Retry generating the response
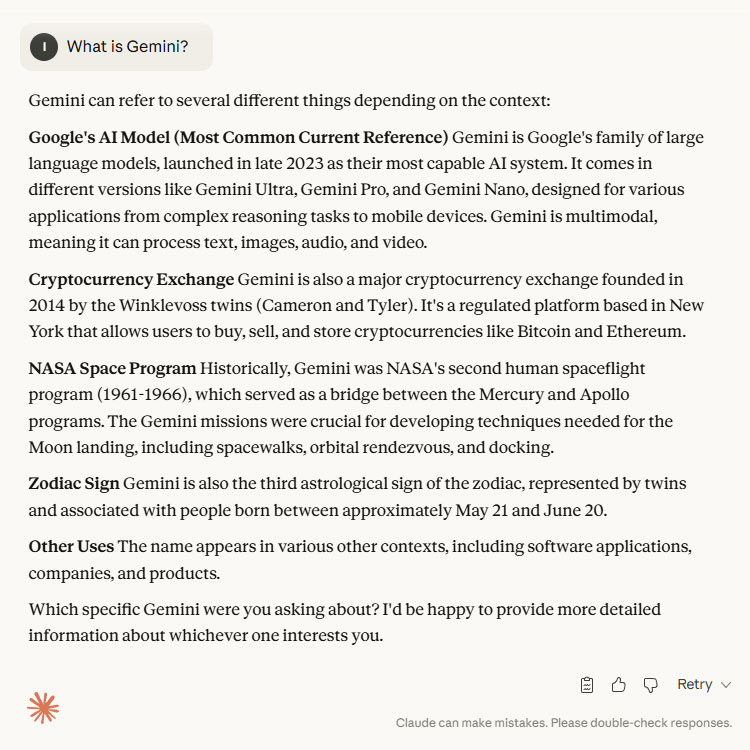 tap(694, 685)
